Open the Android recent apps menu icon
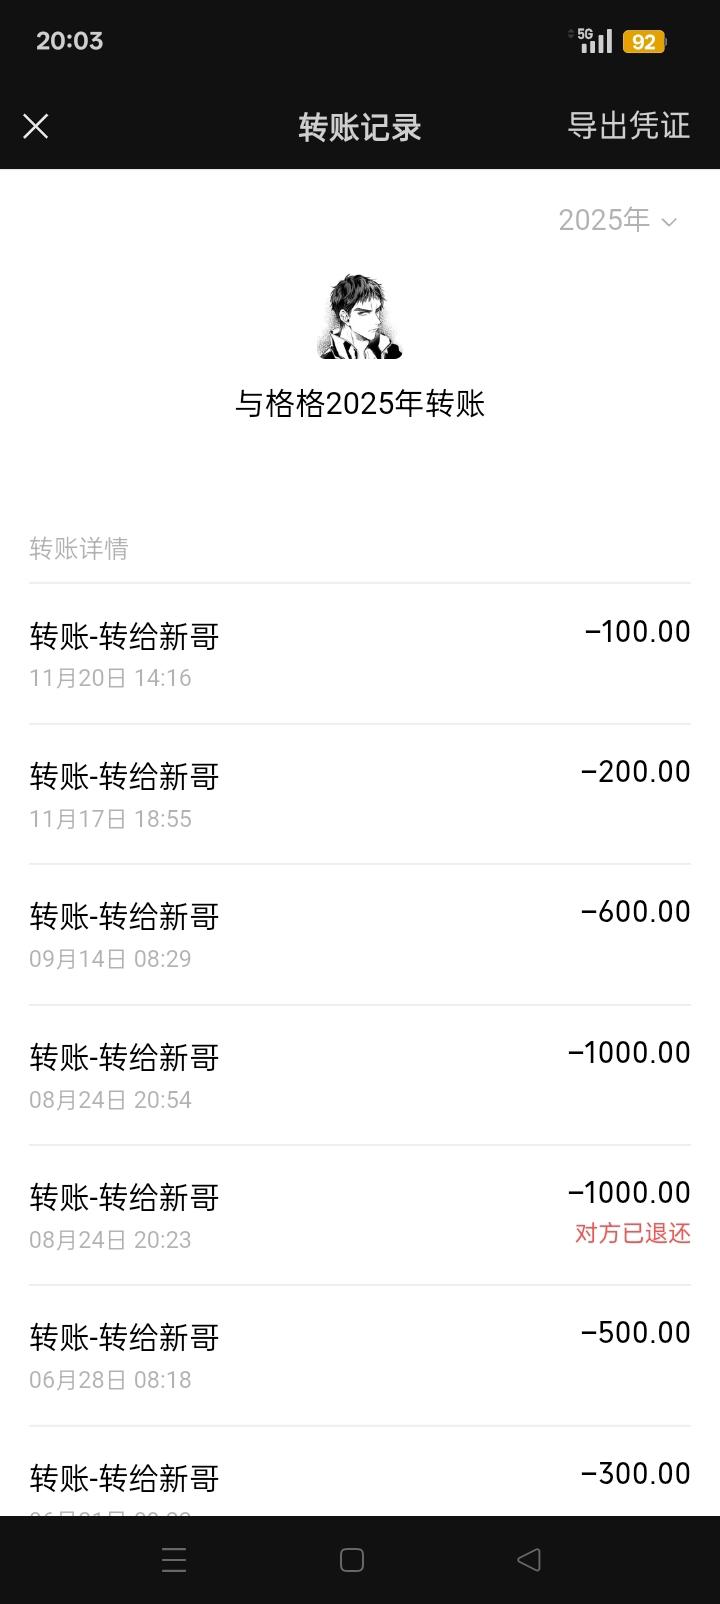The height and width of the screenshot is (1604, 720). click(174, 1560)
